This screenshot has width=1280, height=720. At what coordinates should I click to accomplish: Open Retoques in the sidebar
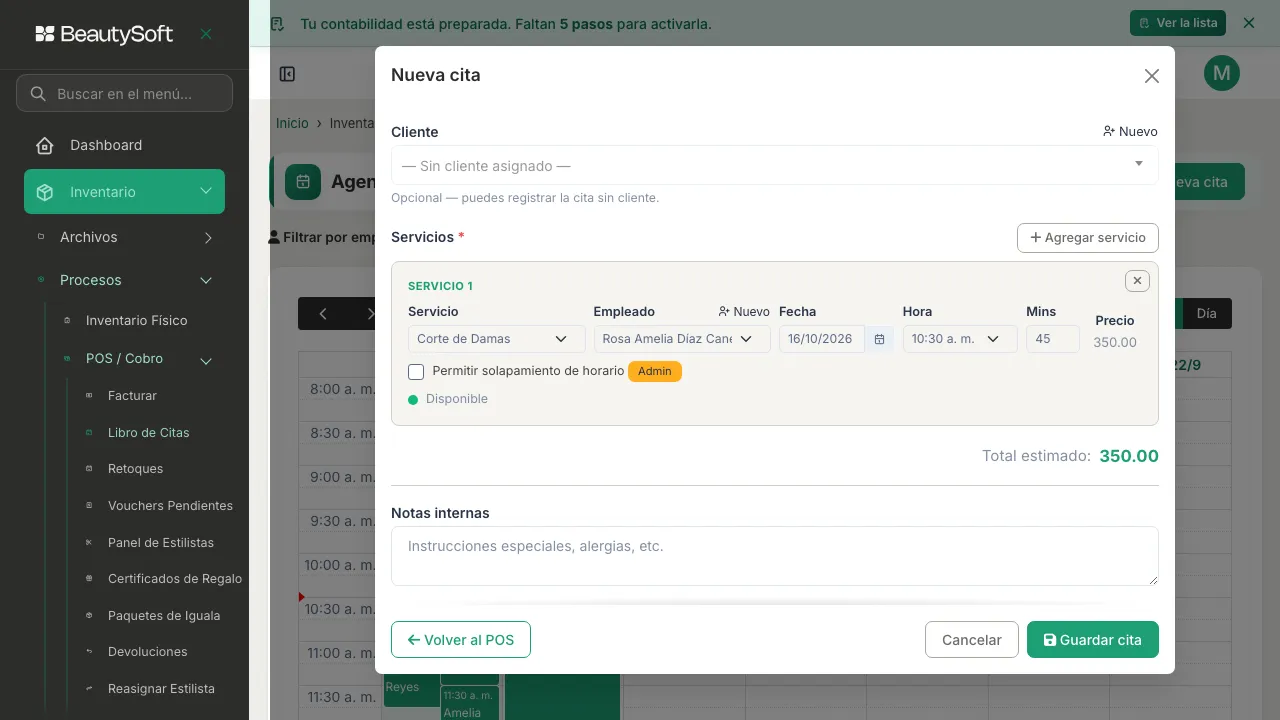coord(135,469)
